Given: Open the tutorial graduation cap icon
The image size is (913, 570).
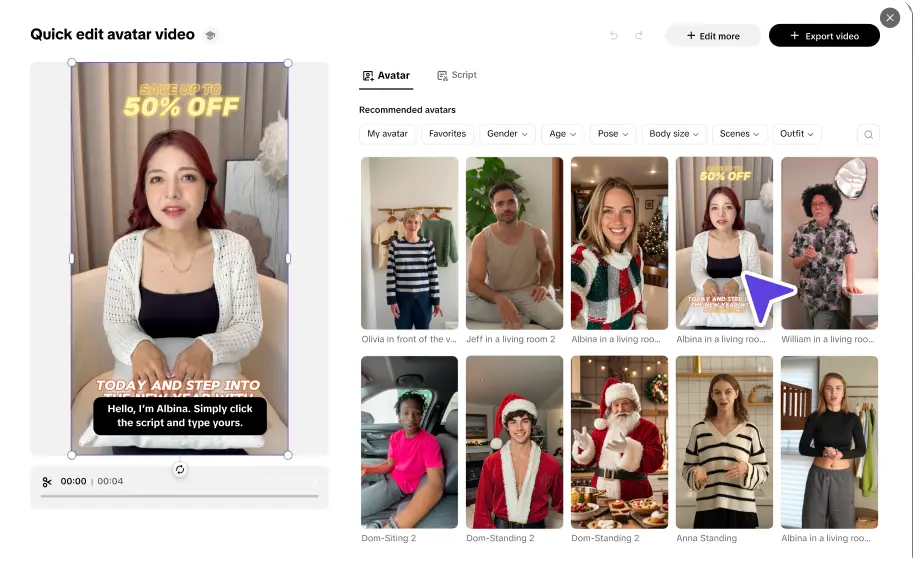Looking at the screenshot, I should pos(210,35).
